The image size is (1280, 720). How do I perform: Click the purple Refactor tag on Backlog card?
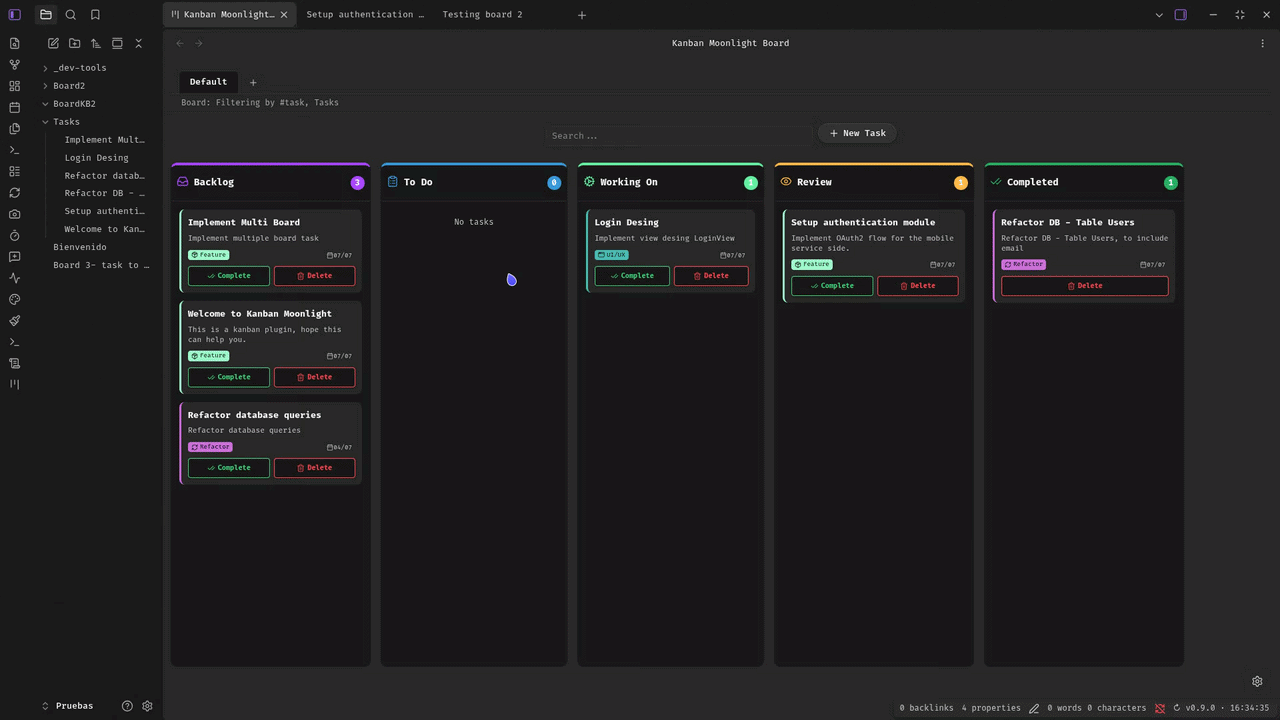[x=210, y=447]
